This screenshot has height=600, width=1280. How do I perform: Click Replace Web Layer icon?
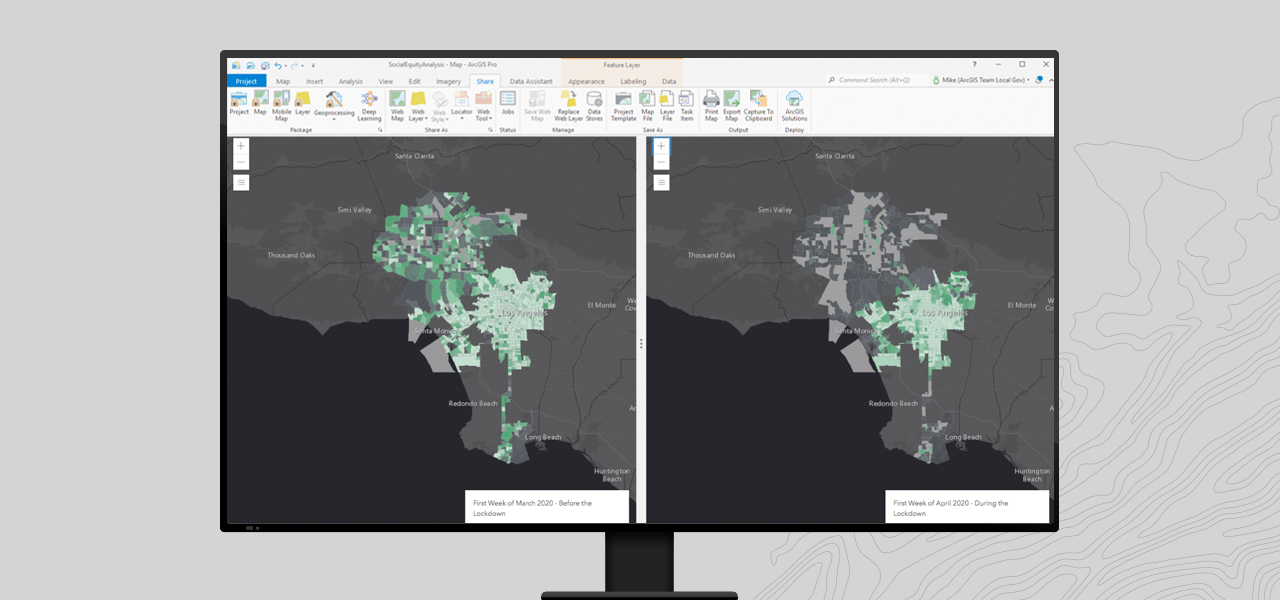pyautogui.click(x=569, y=105)
